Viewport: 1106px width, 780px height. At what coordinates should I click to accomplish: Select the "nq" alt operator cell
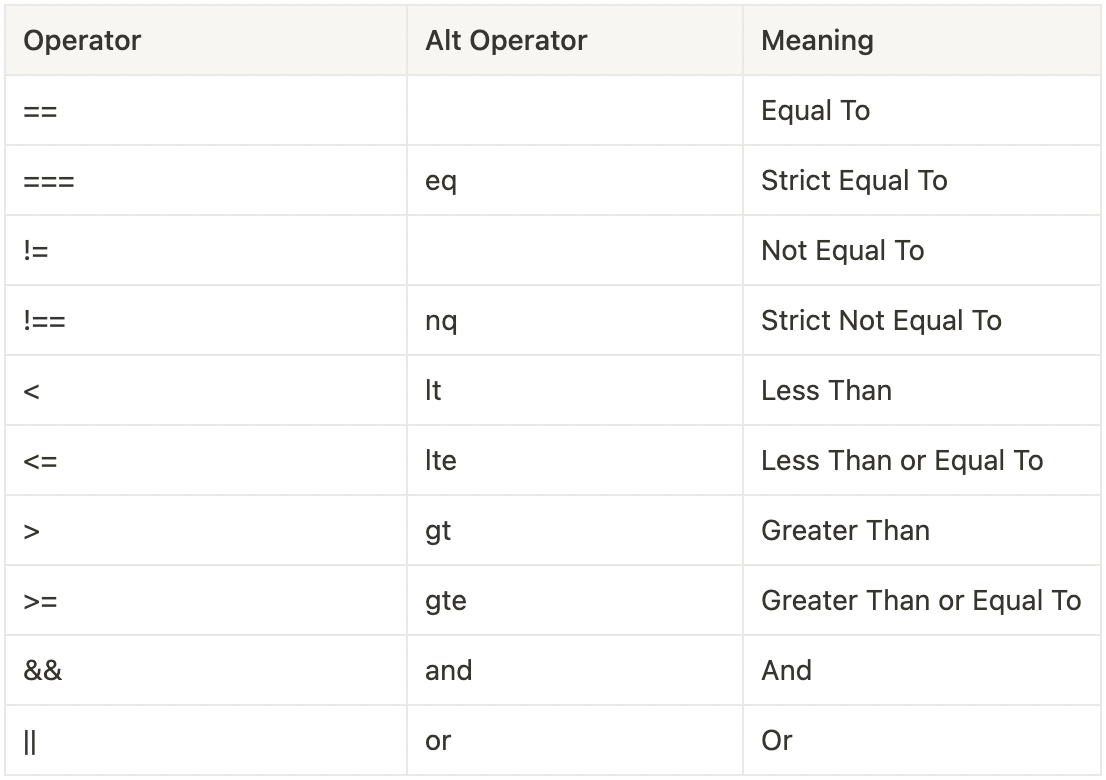tap(441, 321)
